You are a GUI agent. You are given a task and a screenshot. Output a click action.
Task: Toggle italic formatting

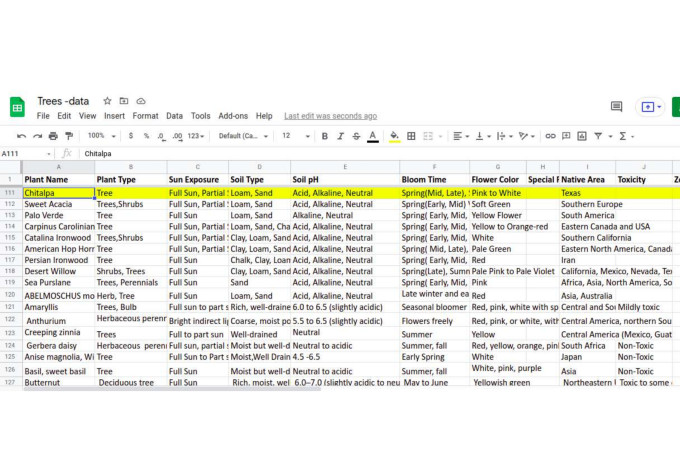(x=340, y=136)
